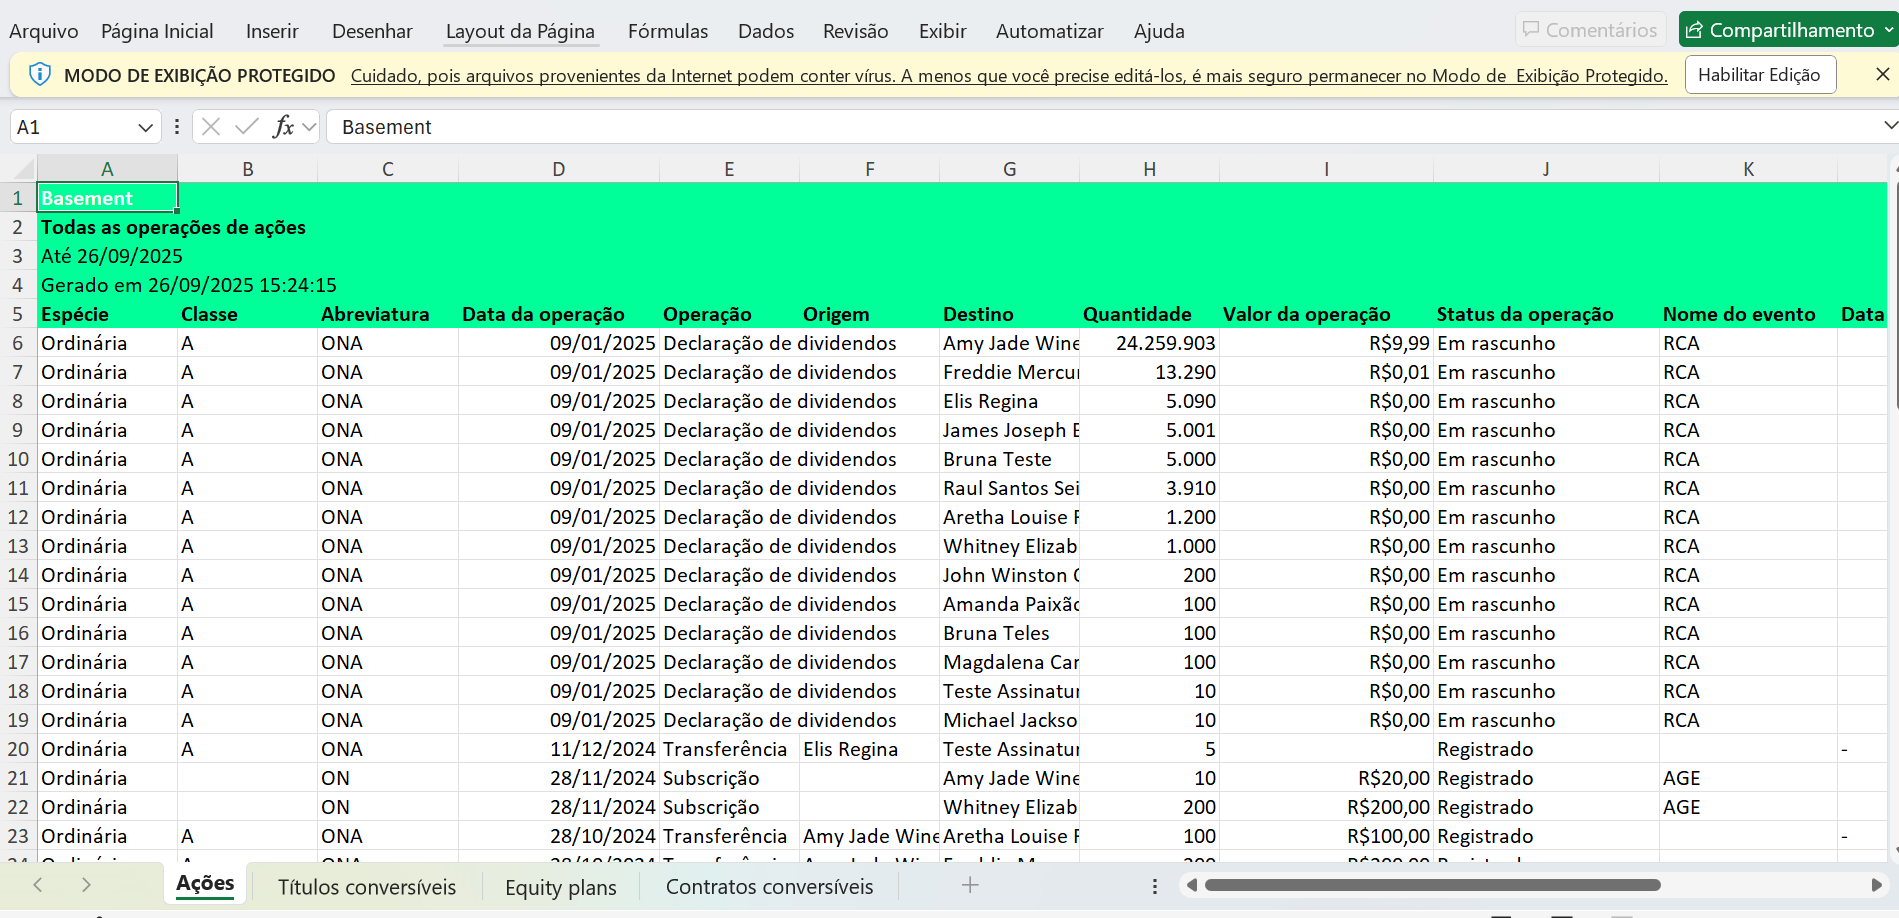The image size is (1899, 918).
Task: Click the Comentários button
Action: tap(1589, 30)
